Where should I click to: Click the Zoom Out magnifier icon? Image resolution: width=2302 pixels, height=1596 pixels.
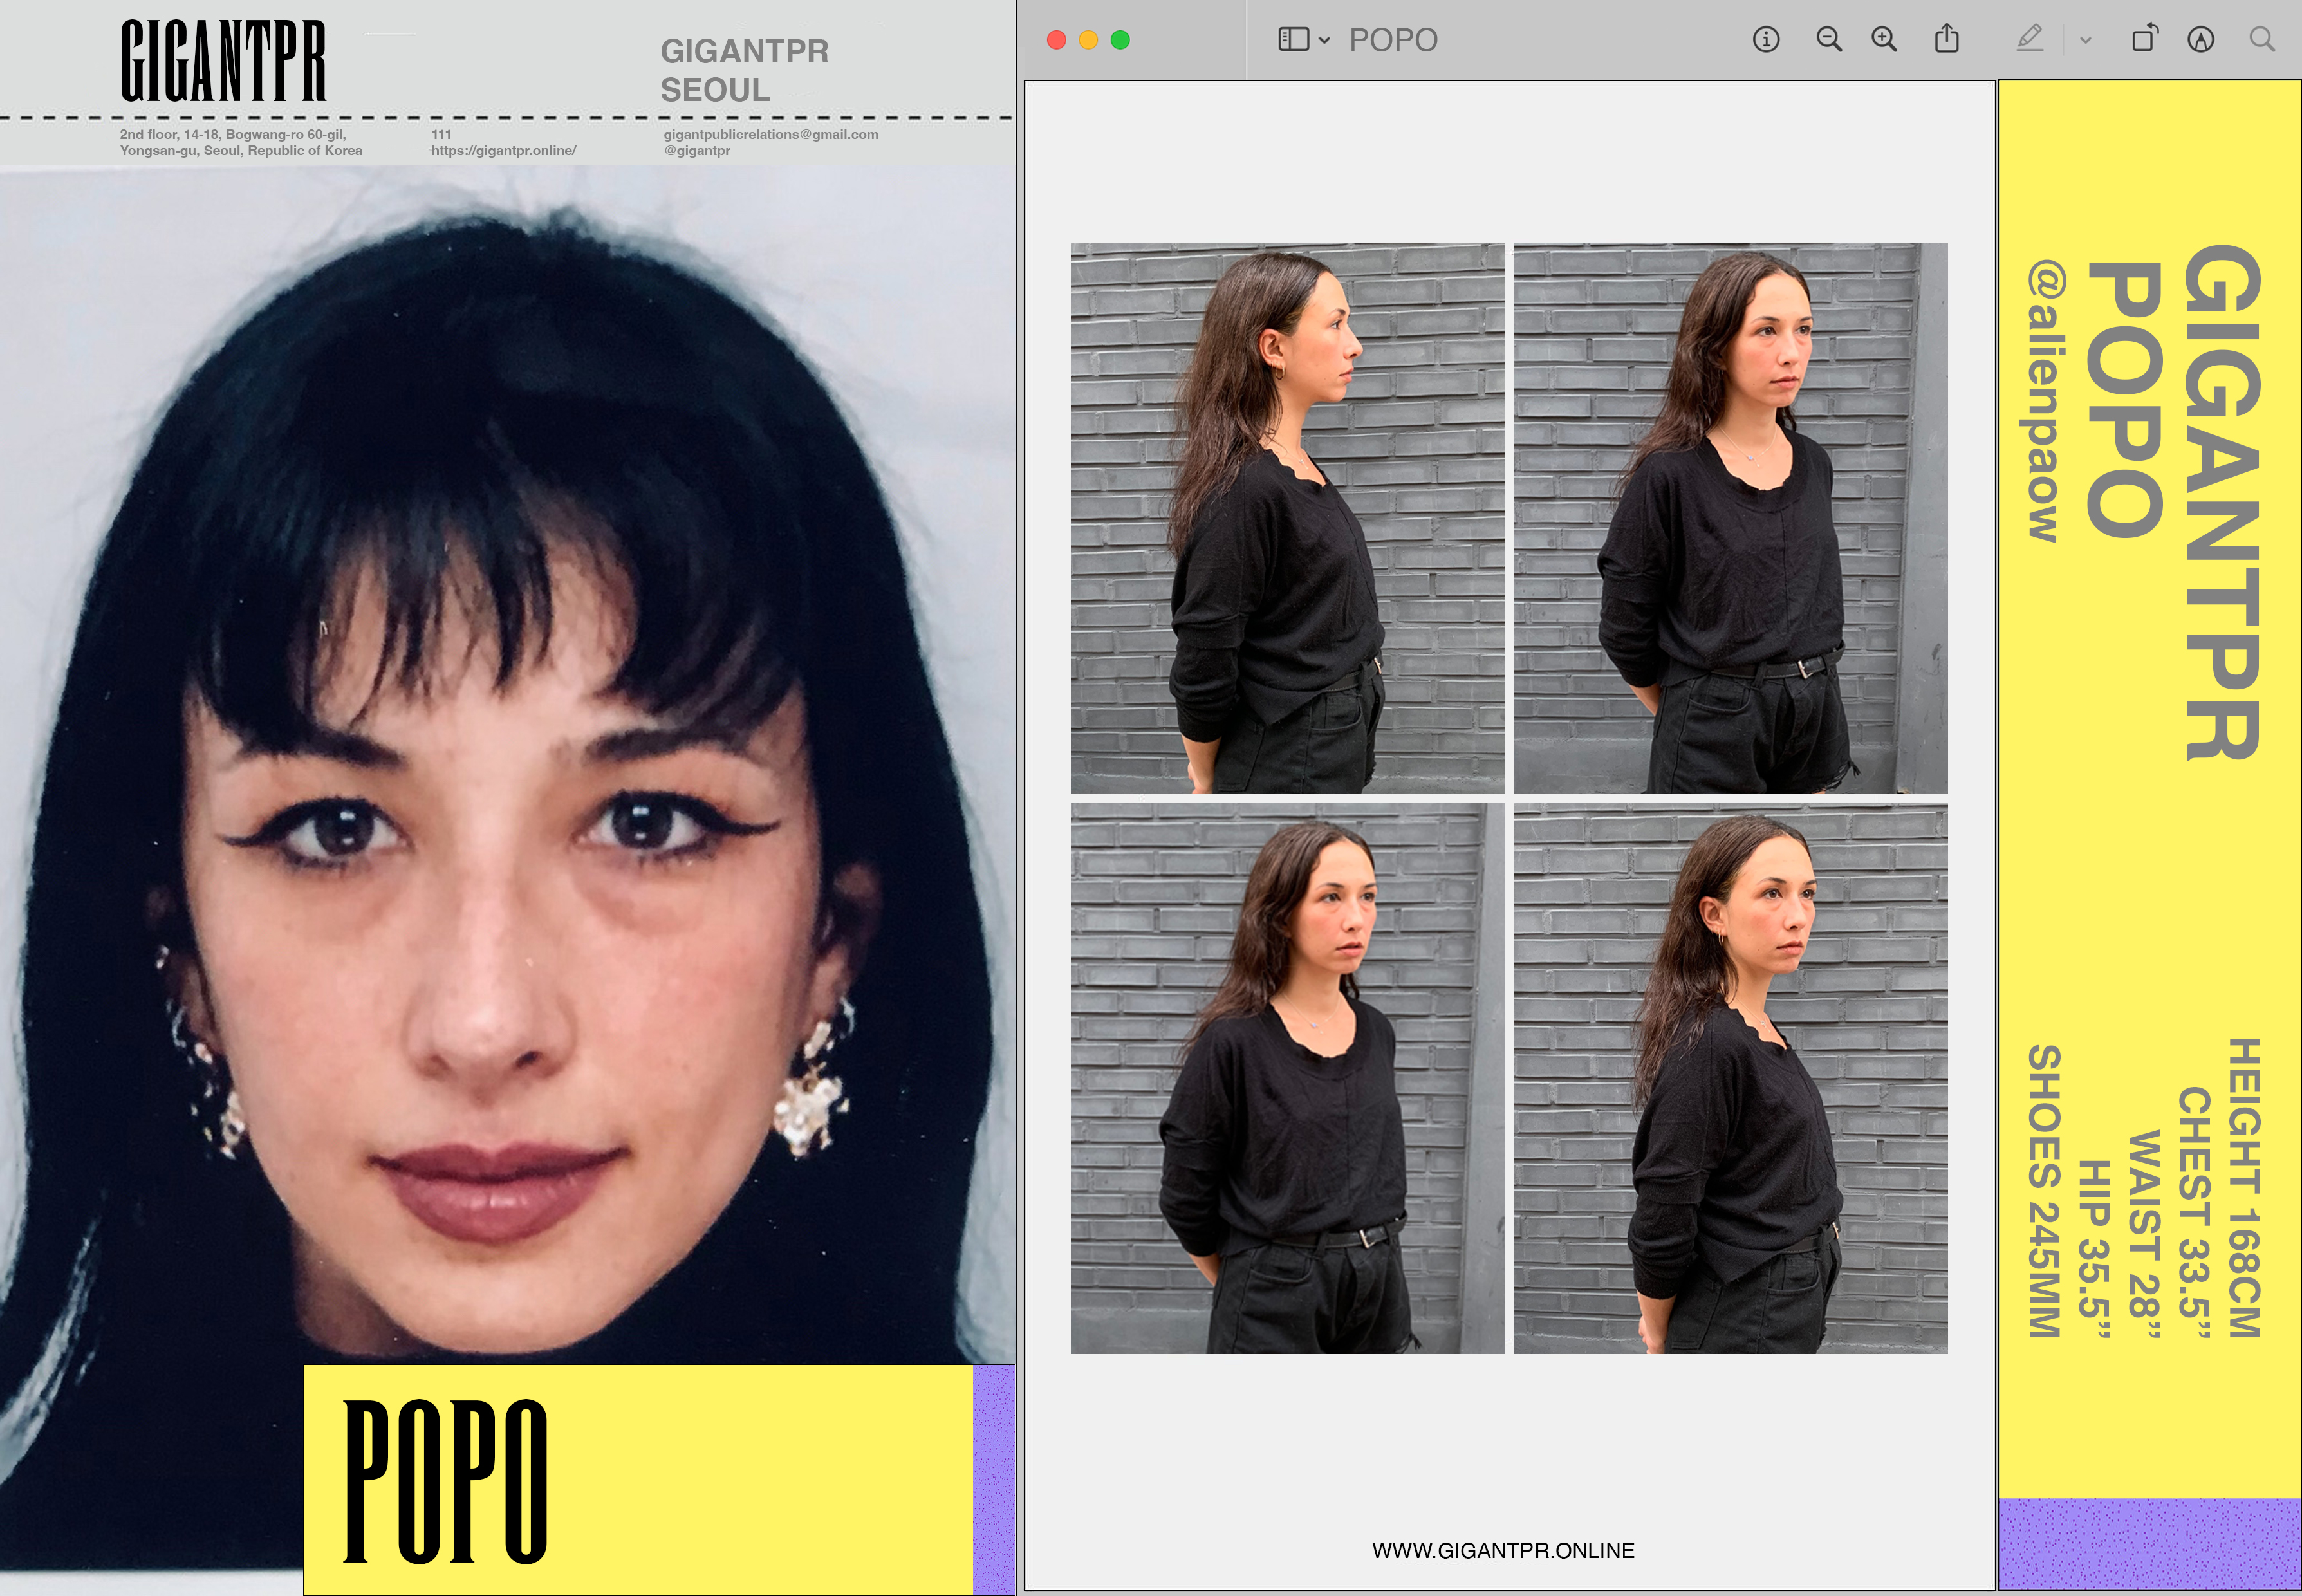click(1829, 40)
